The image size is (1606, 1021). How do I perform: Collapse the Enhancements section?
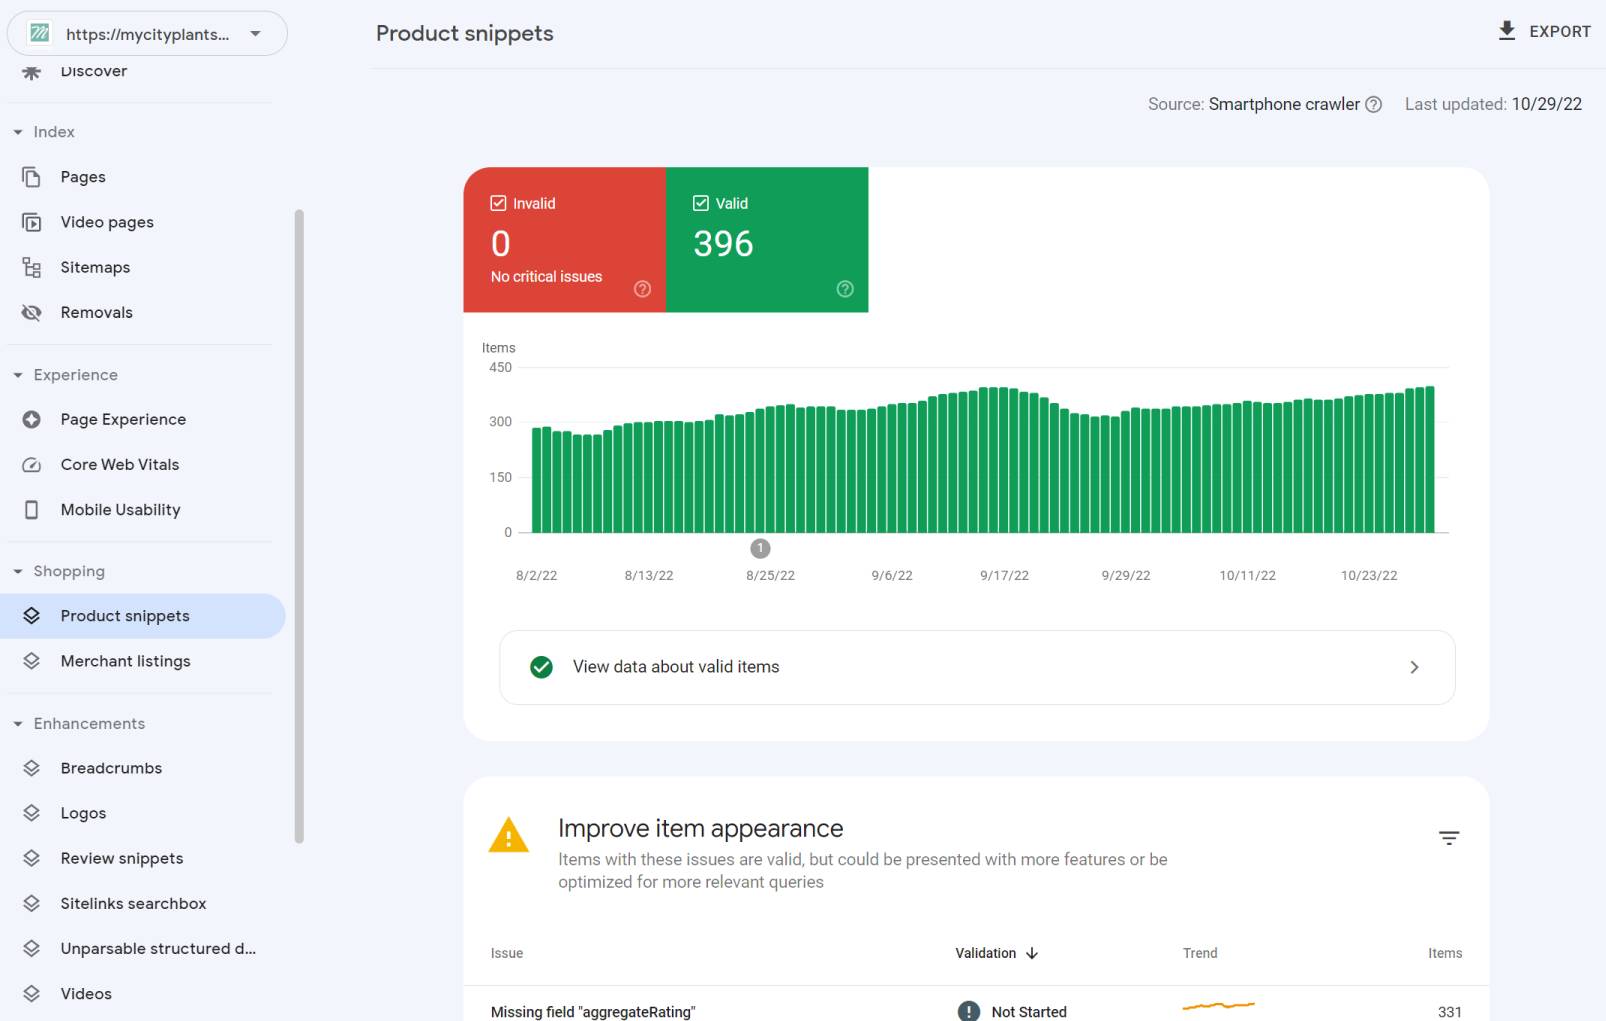point(18,724)
